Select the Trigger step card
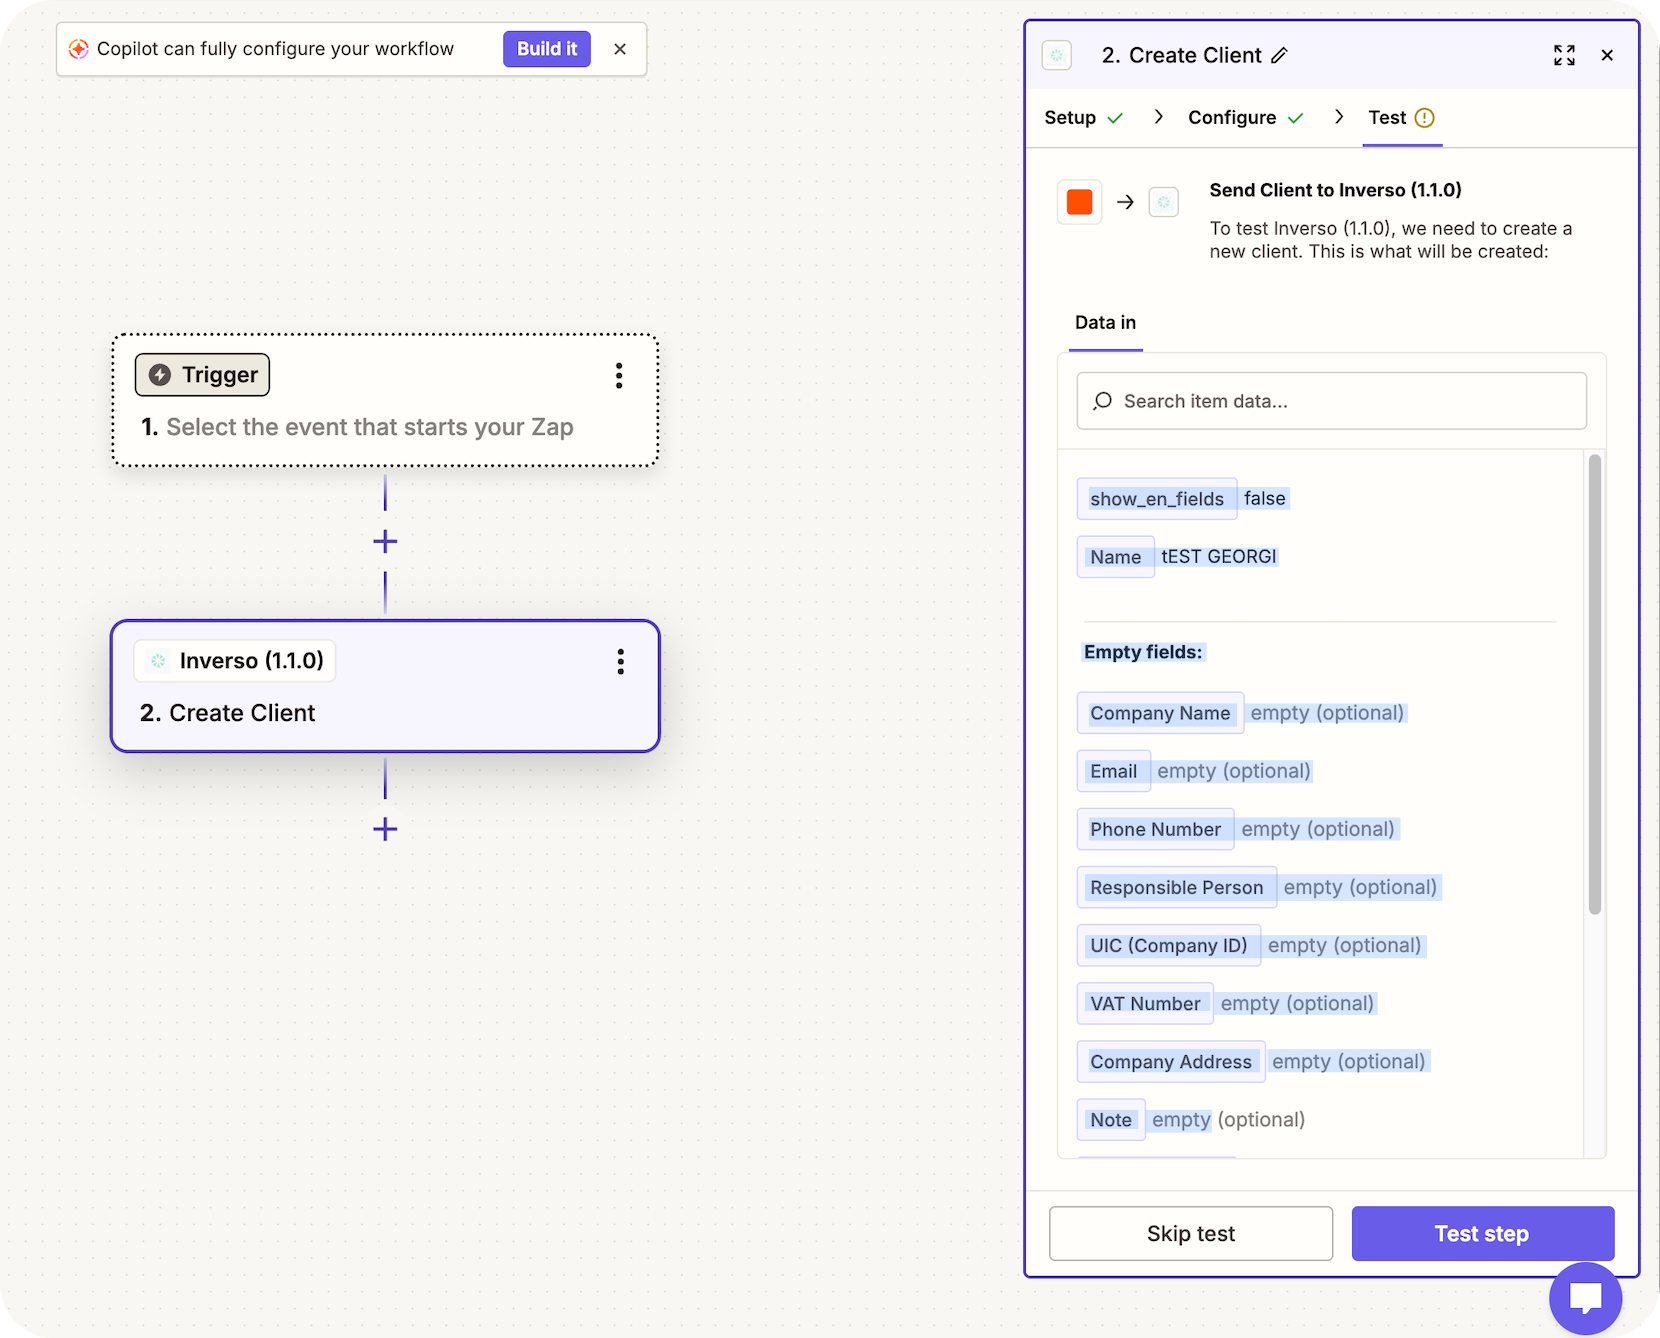 pyautogui.click(x=385, y=400)
